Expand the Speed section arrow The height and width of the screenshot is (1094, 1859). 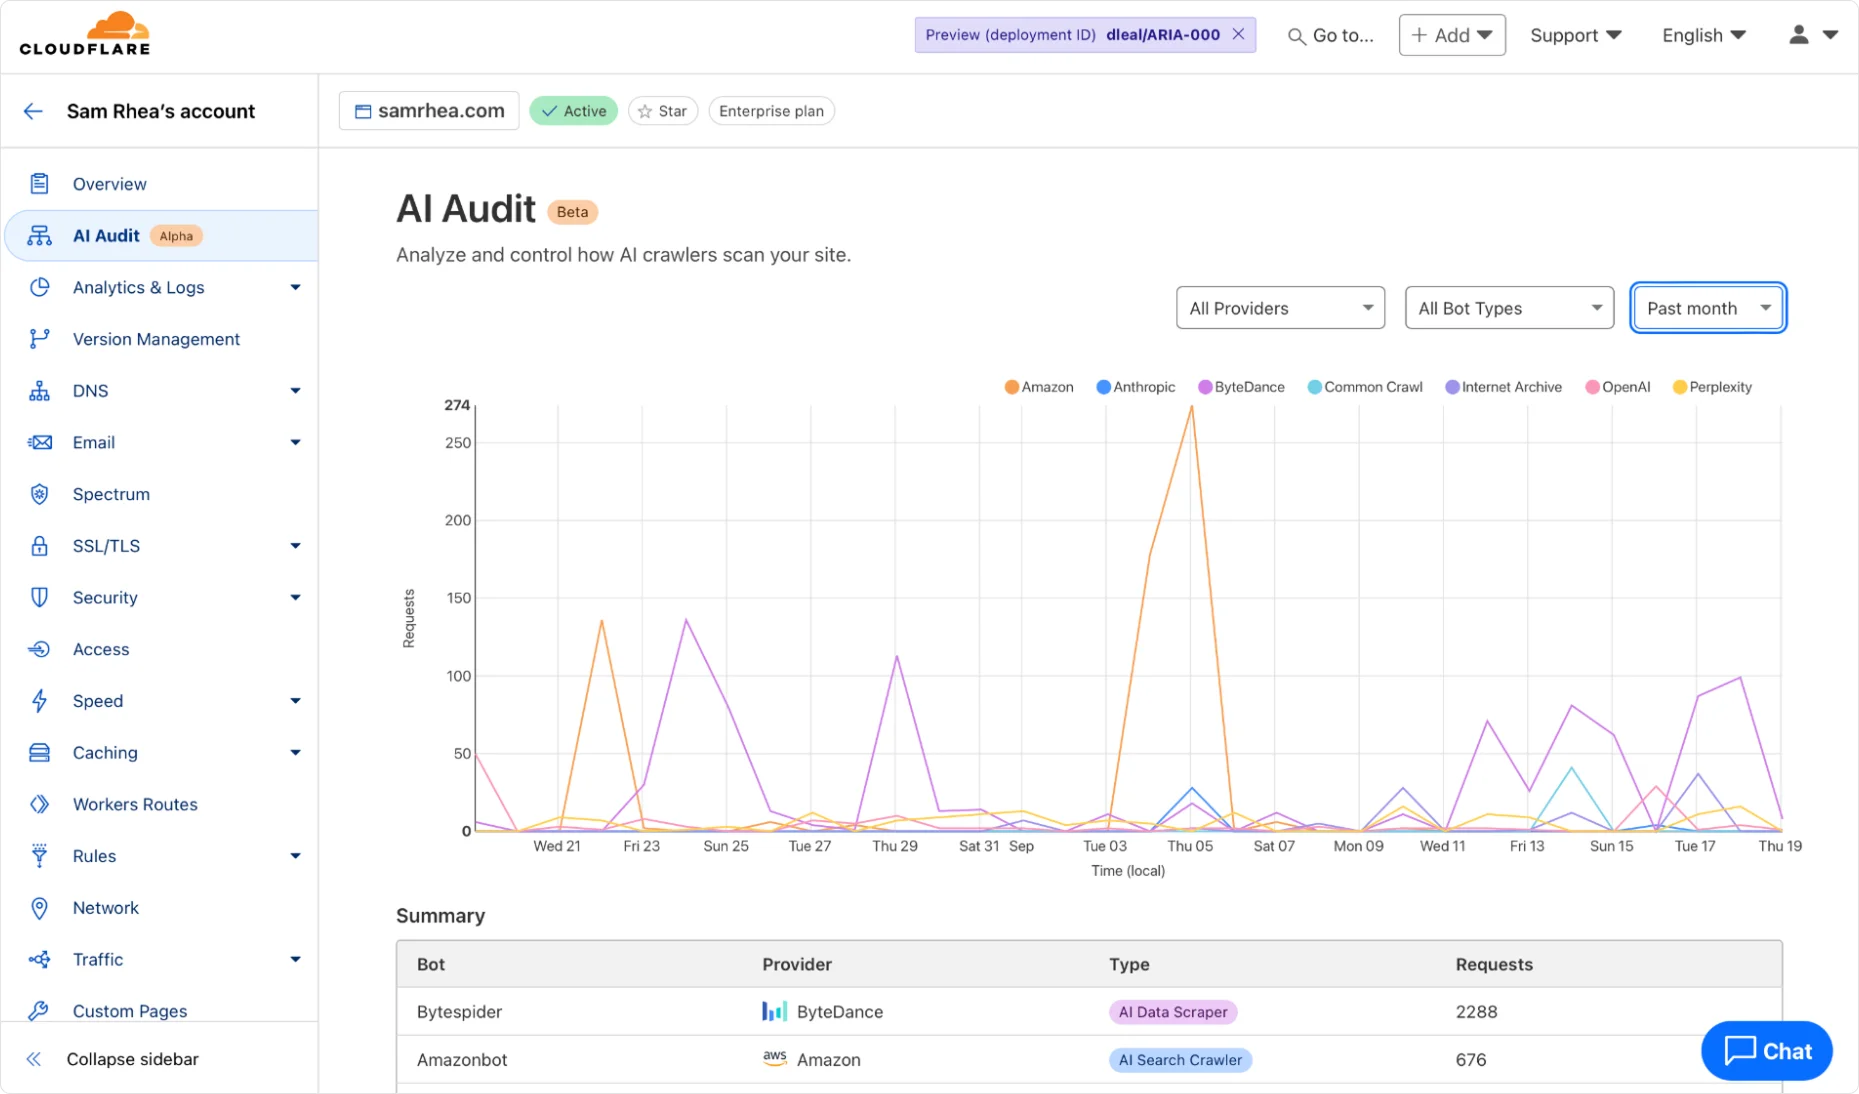[295, 701]
